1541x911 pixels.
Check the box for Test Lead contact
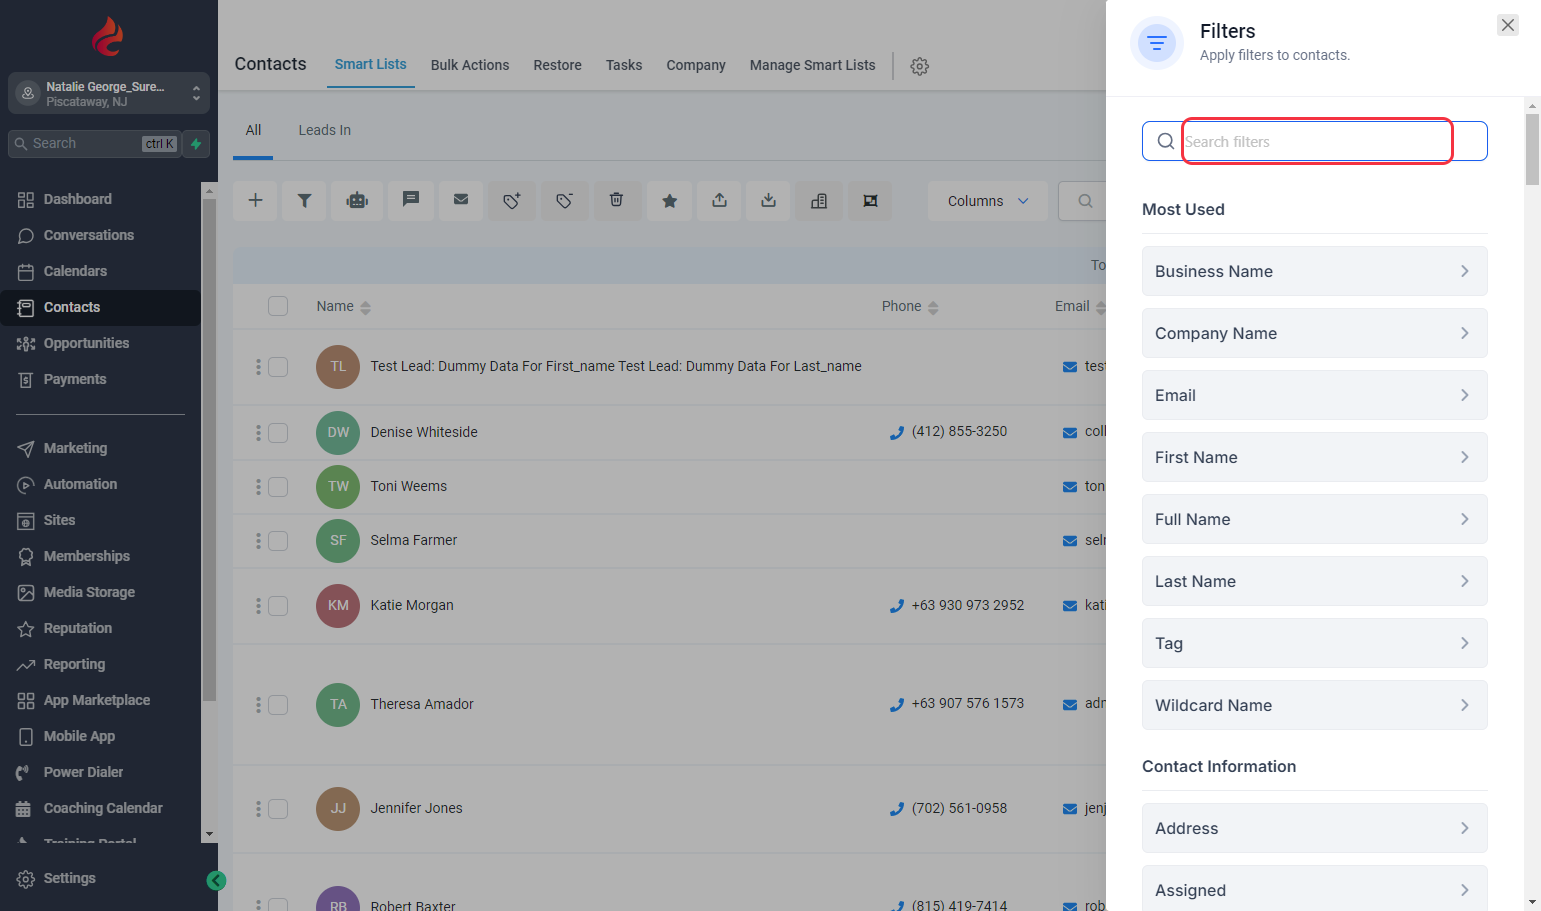(x=278, y=367)
